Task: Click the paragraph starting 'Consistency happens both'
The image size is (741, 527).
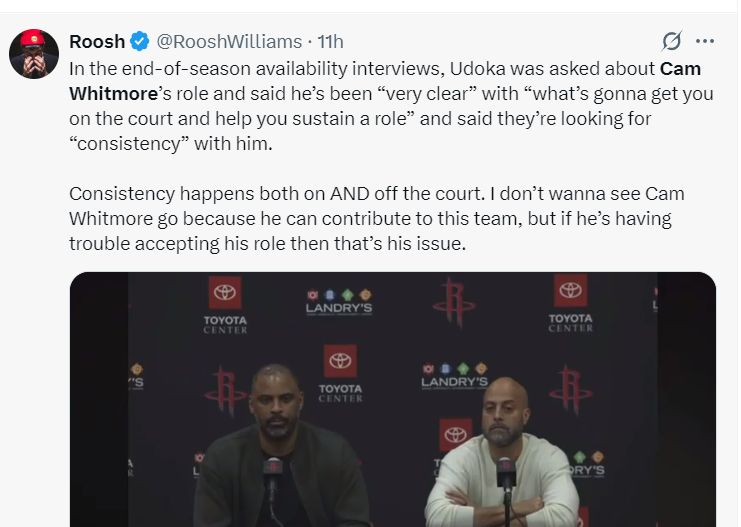Action: (x=377, y=219)
